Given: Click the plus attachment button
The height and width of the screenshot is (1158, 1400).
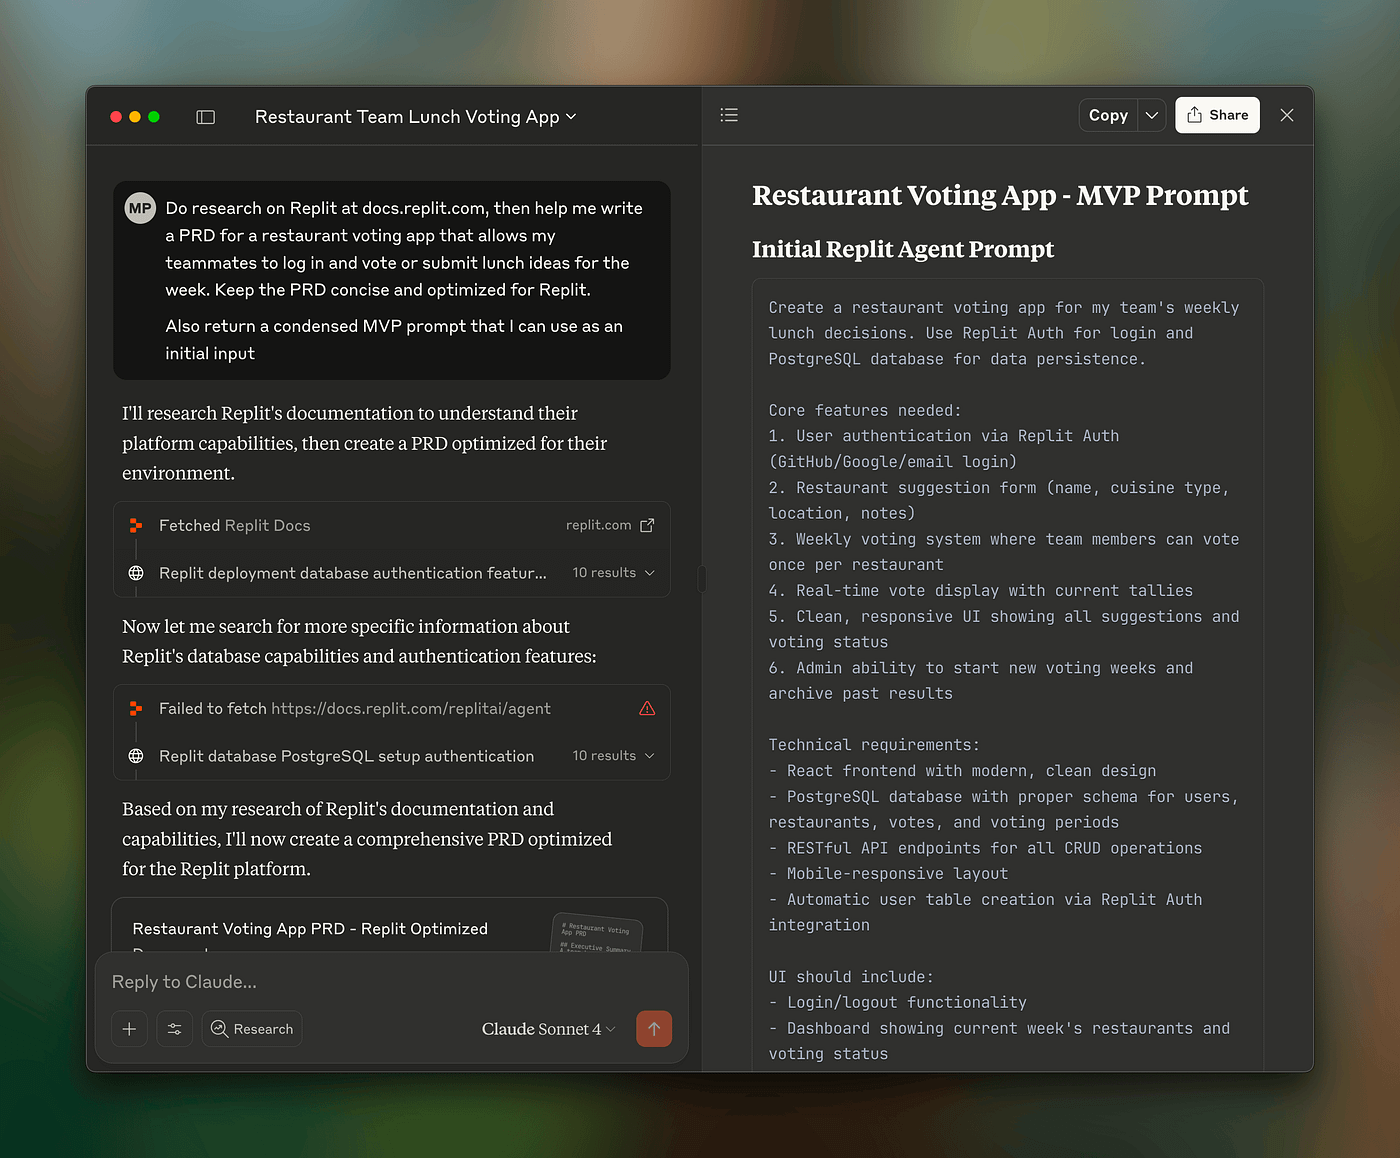Looking at the screenshot, I should click(129, 1029).
